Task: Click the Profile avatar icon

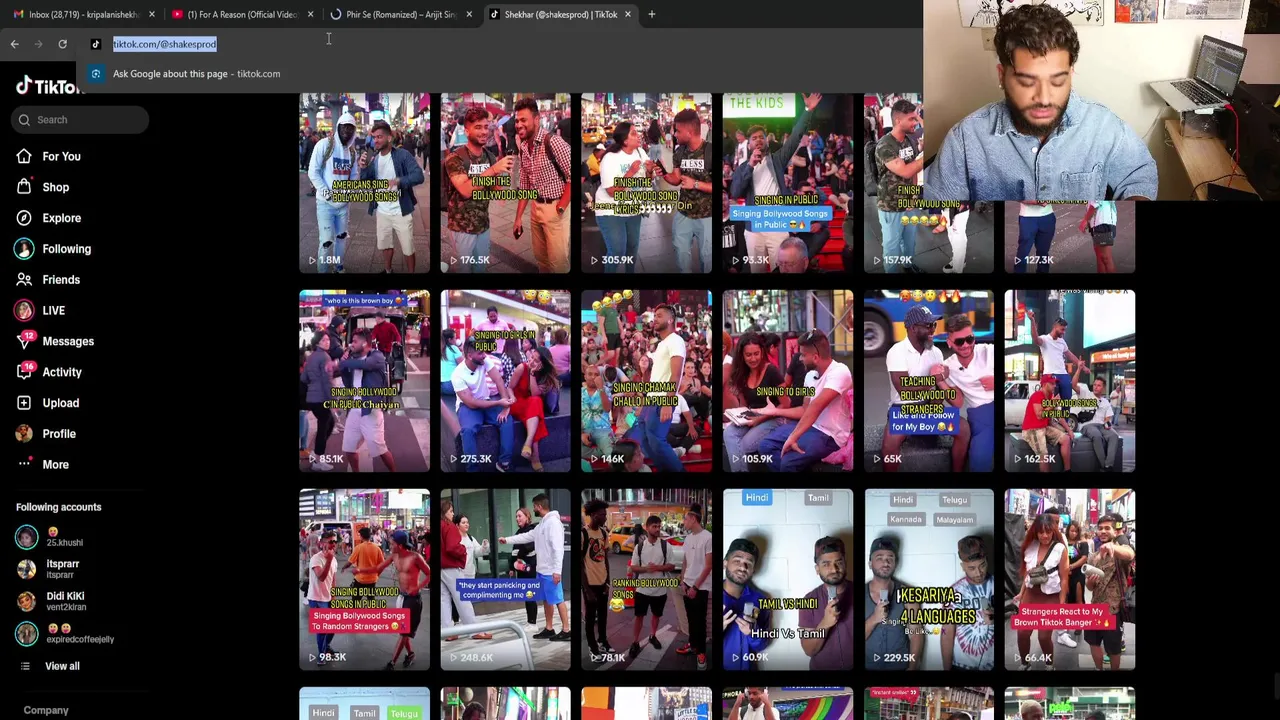Action: 24,434
